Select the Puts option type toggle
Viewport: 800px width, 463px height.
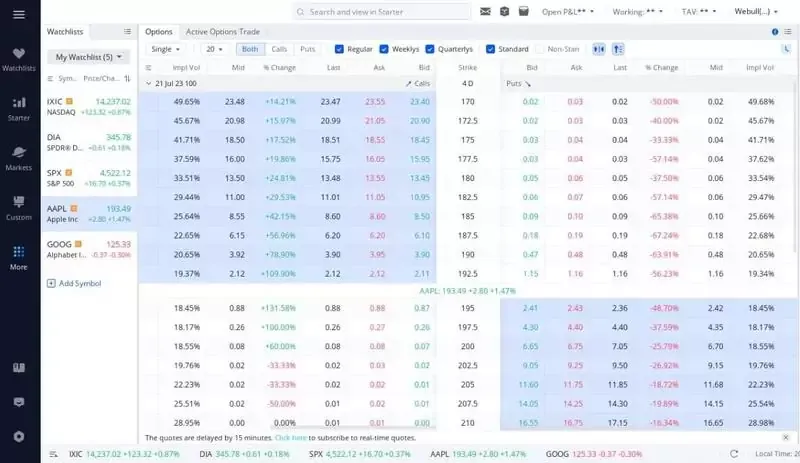pyautogui.click(x=308, y=49)
